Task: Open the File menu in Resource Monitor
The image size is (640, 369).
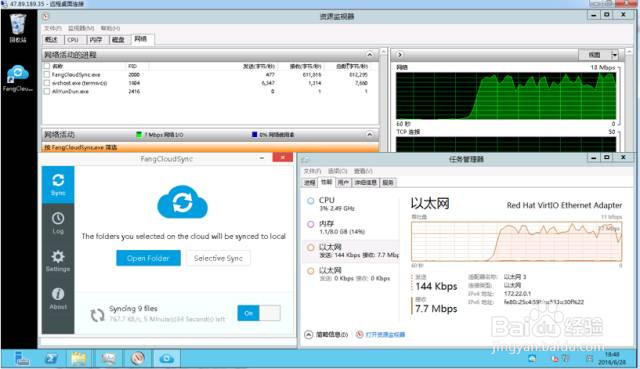Action: [x=53, y=28]
